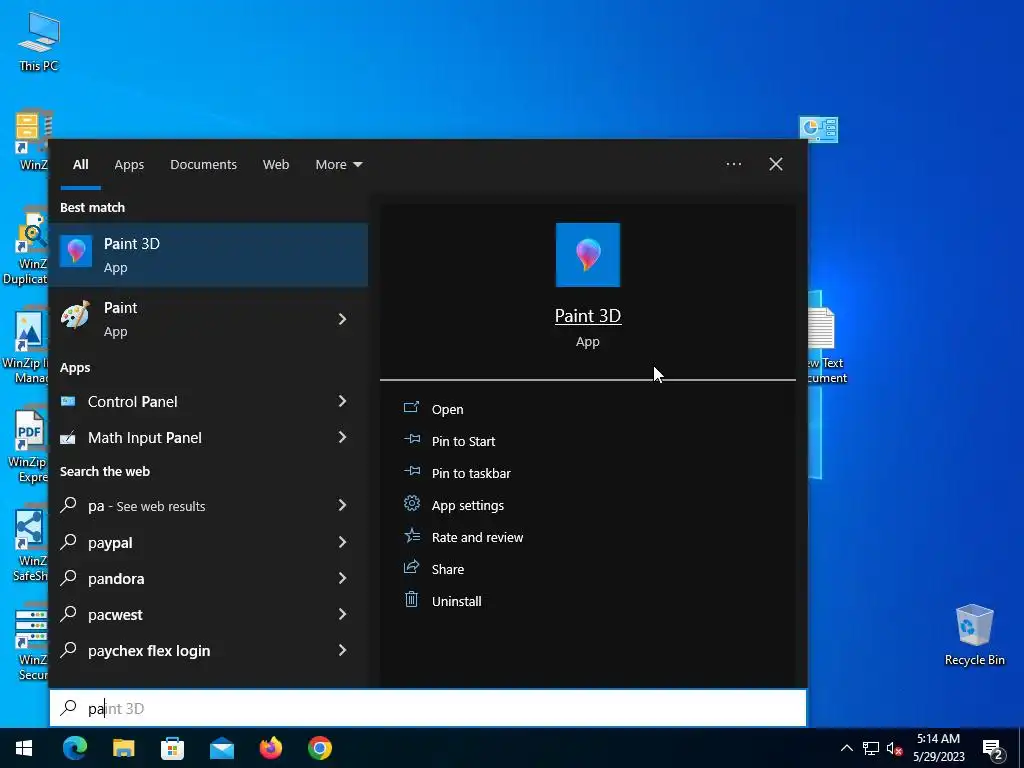Choose Pin to taskbar action
The height and width of the screenshot is (768, 1024).
(471, 473)
